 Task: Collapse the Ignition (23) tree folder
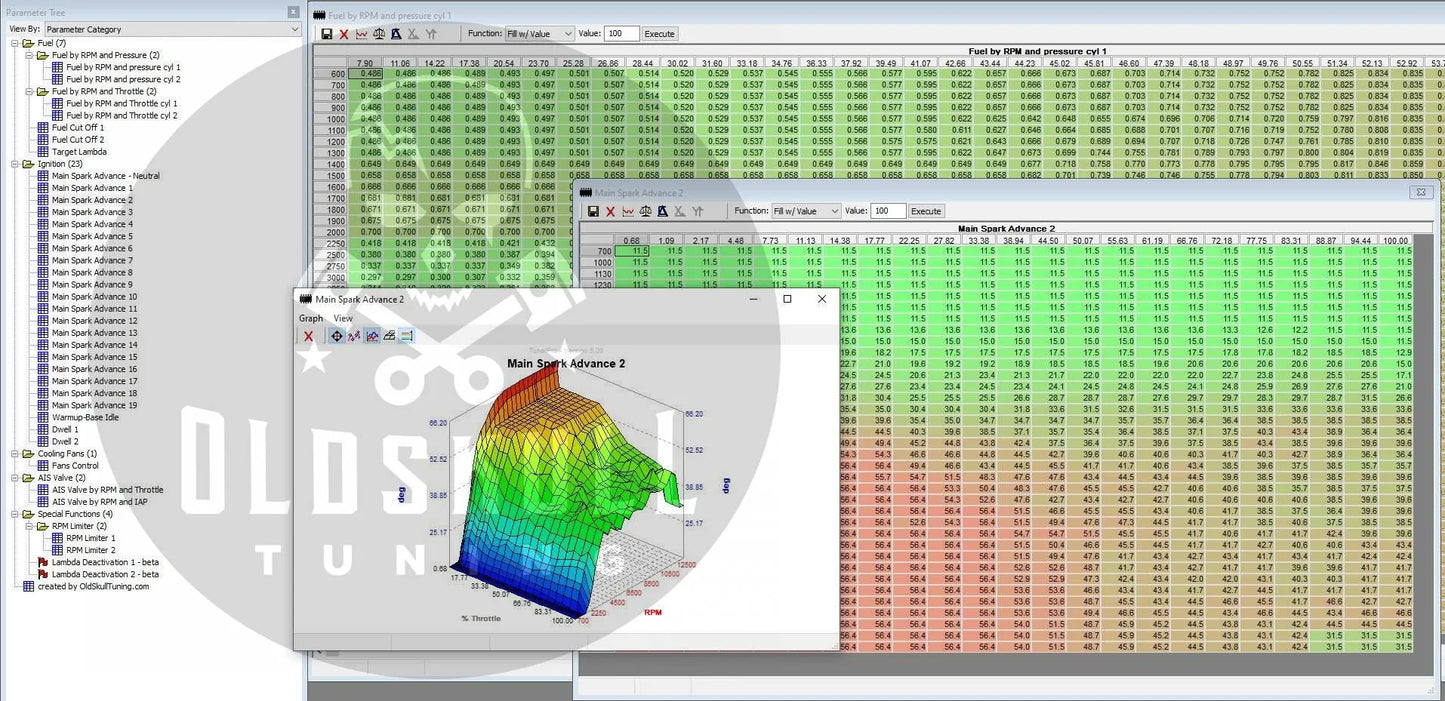[15, 164]
